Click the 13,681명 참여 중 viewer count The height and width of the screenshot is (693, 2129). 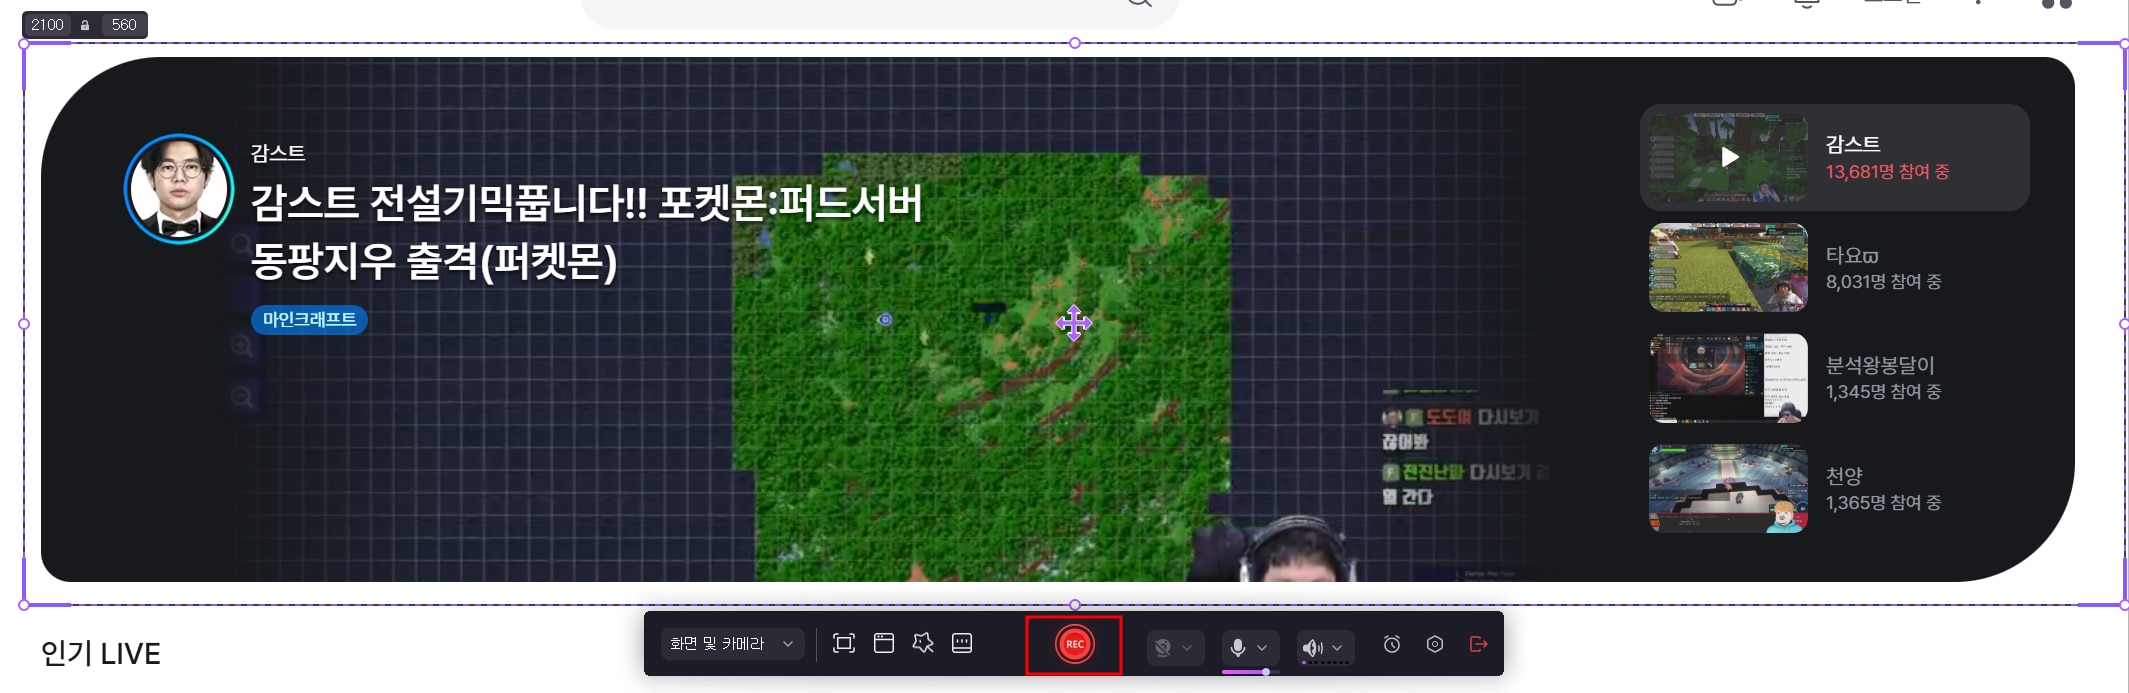click(1887, 172)
